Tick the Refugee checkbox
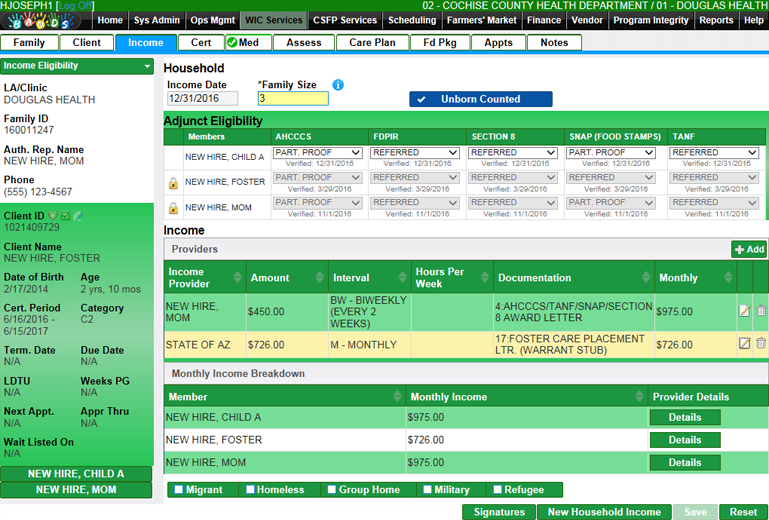This screenshot has height=520, width=769. [x=499, y=490]
